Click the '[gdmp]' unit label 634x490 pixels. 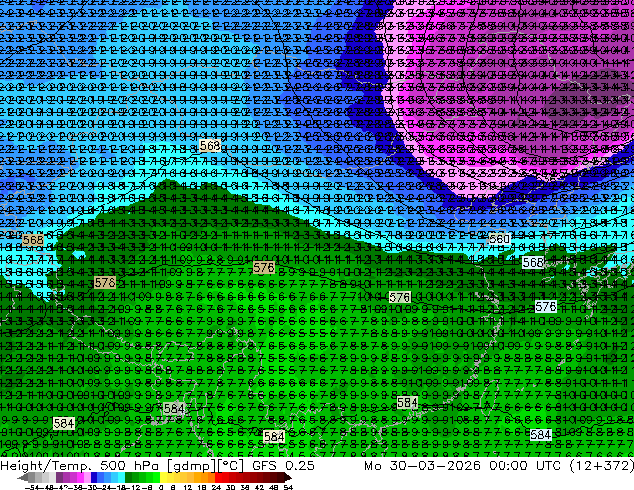[192, 466]
